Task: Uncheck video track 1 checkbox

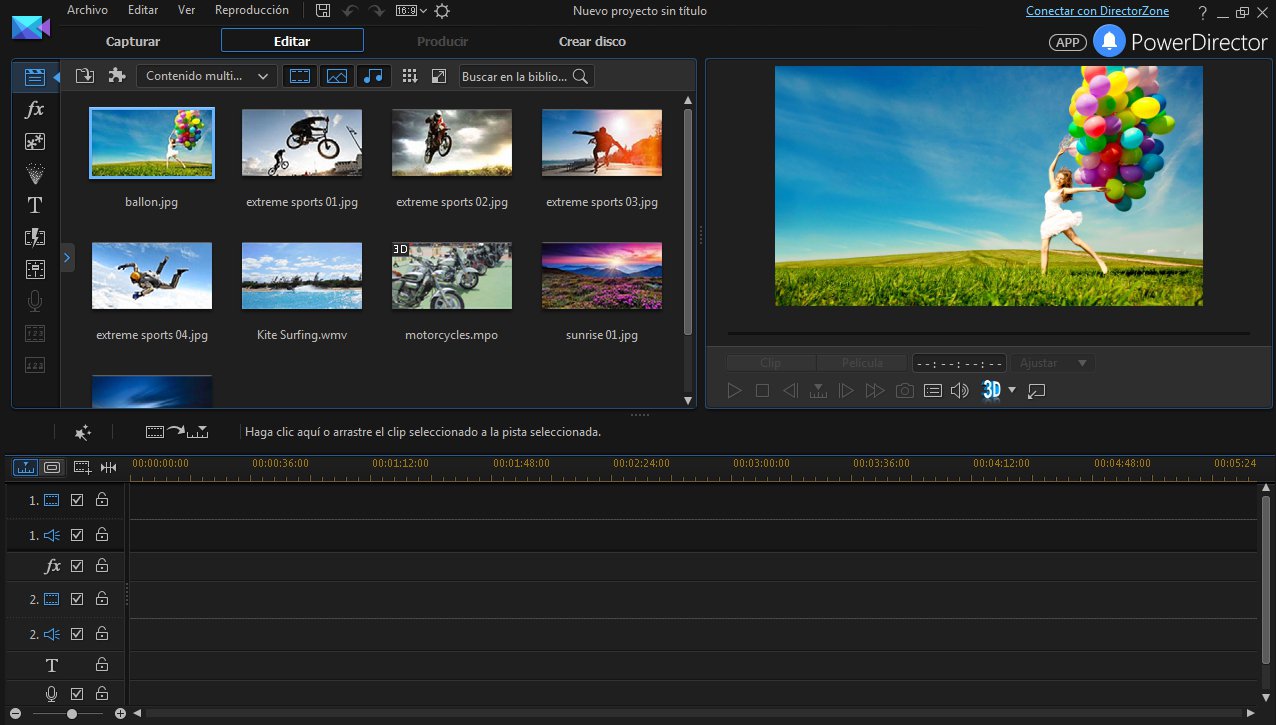Action: (x=77, y=500)
